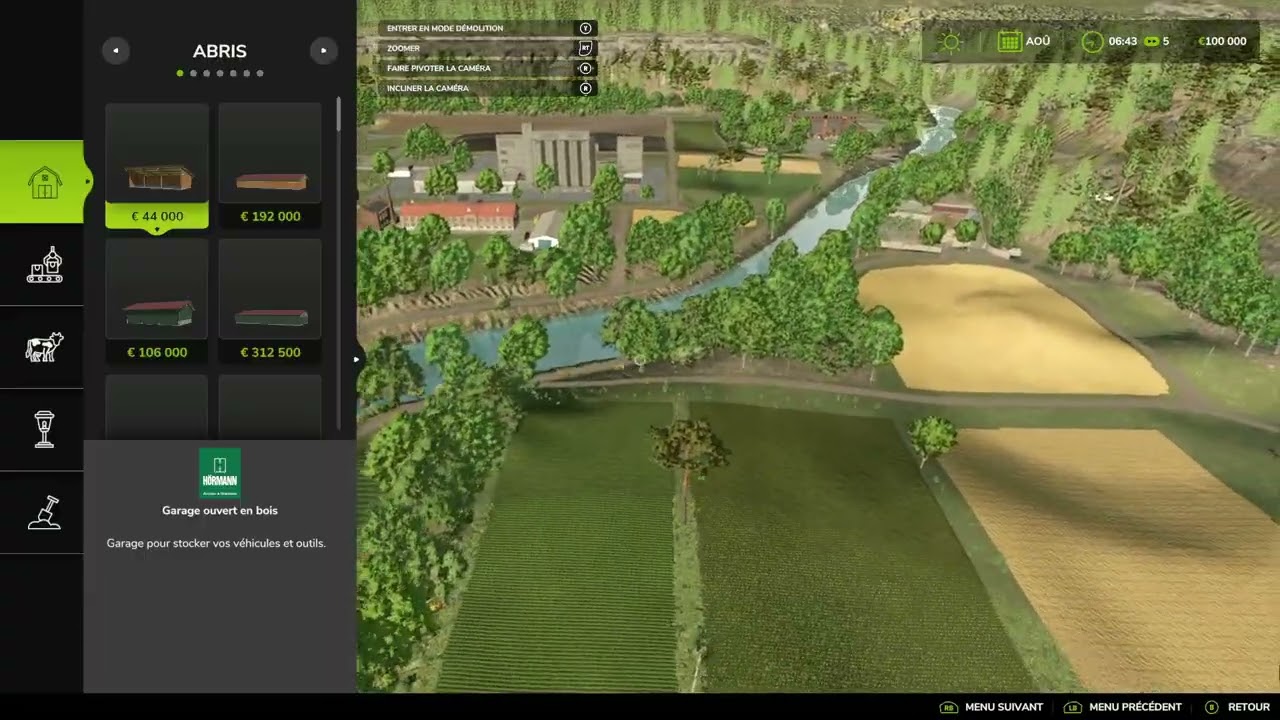Click the Hörmann brand logo
The image size is (1280, 720).
point(220,474)
